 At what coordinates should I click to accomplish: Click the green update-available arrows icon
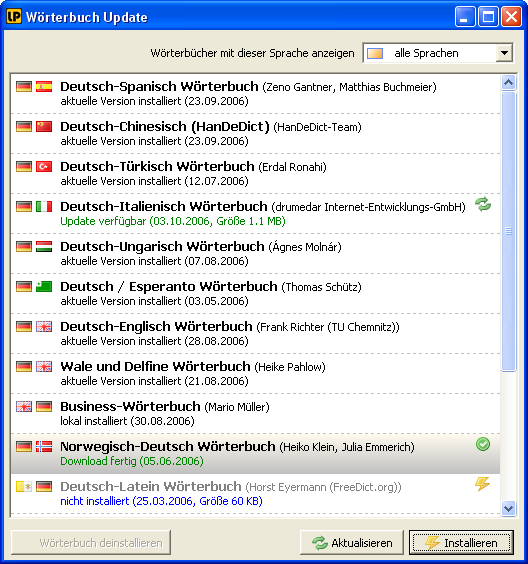[483, 204]
